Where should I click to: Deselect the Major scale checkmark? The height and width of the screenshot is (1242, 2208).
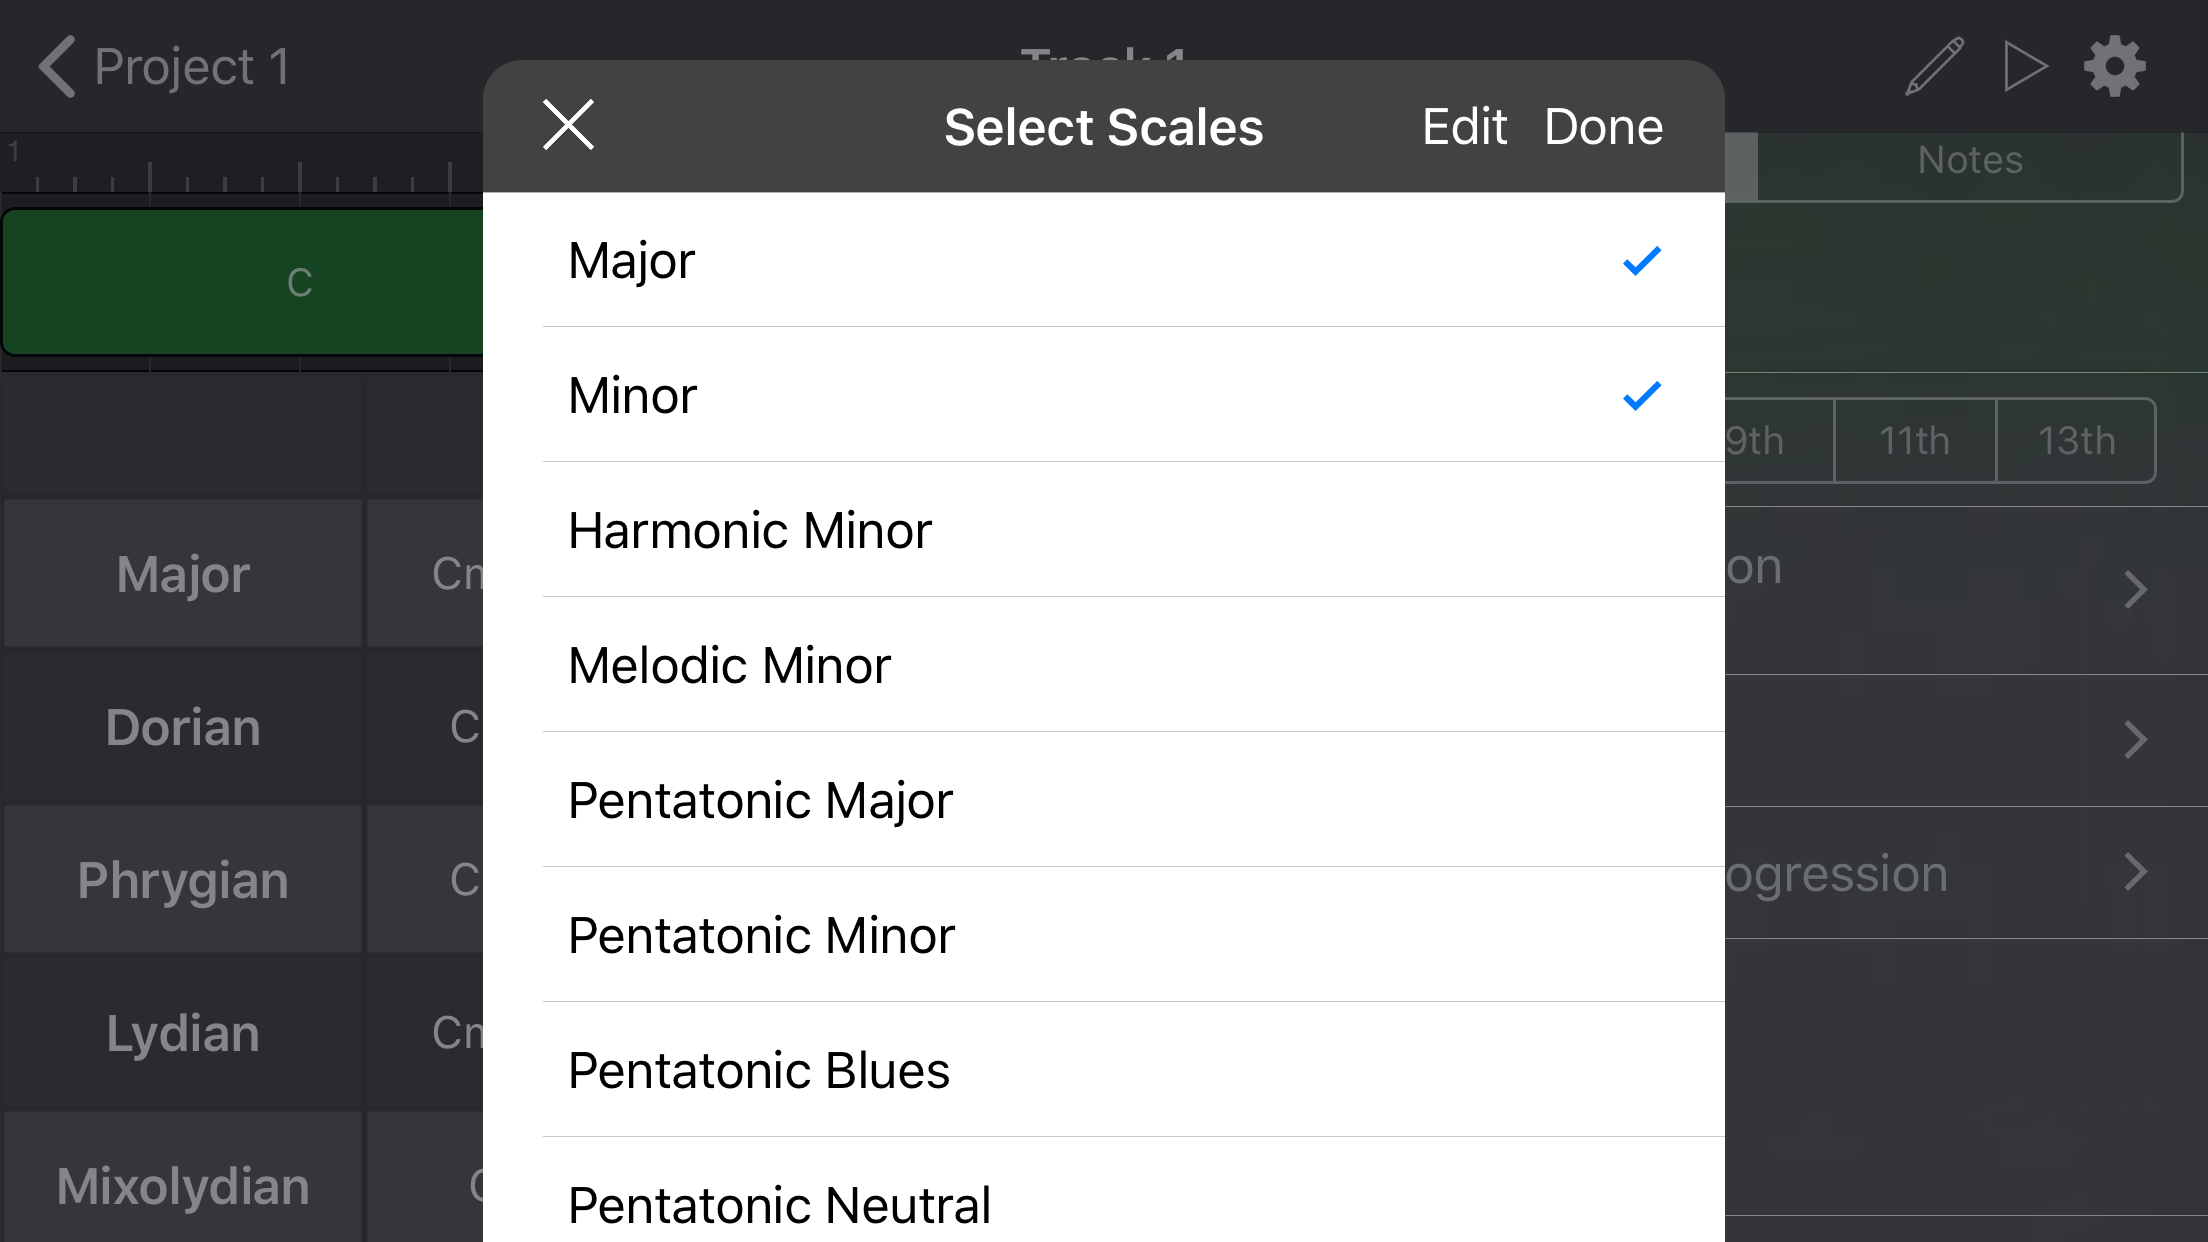click(x=1639, y=260)
